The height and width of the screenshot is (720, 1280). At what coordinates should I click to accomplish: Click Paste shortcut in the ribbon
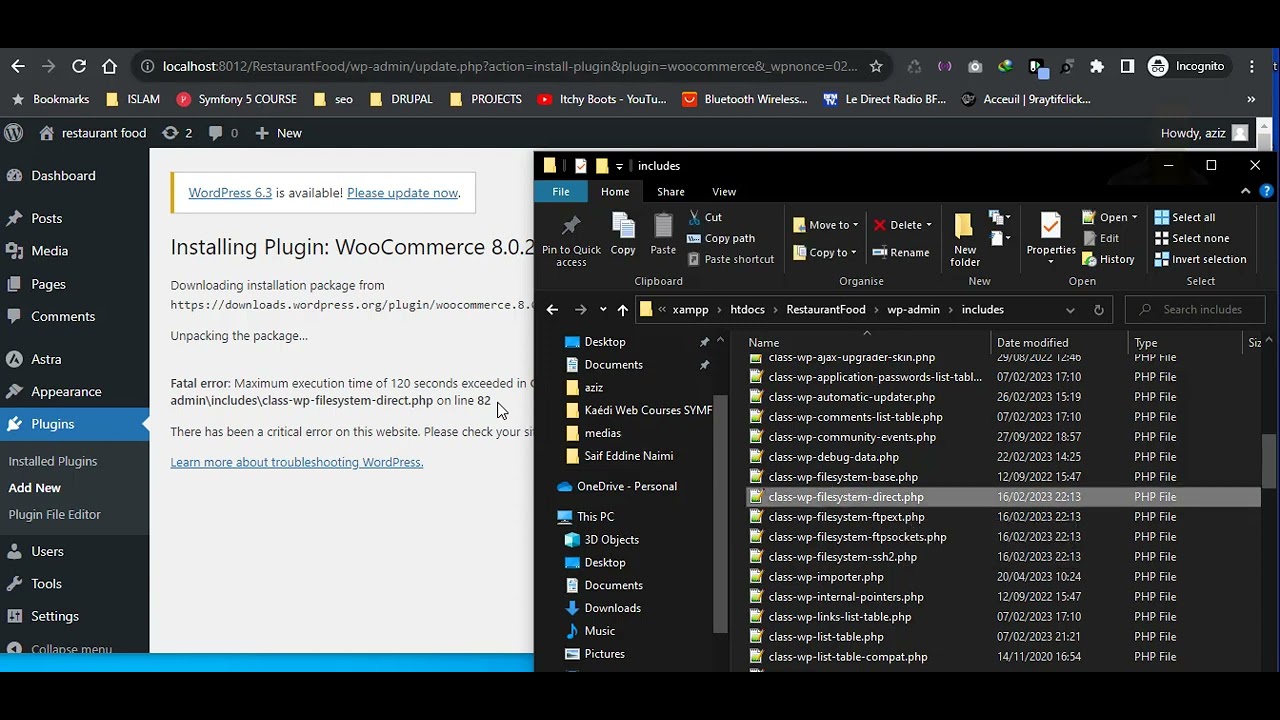point(730,259)
